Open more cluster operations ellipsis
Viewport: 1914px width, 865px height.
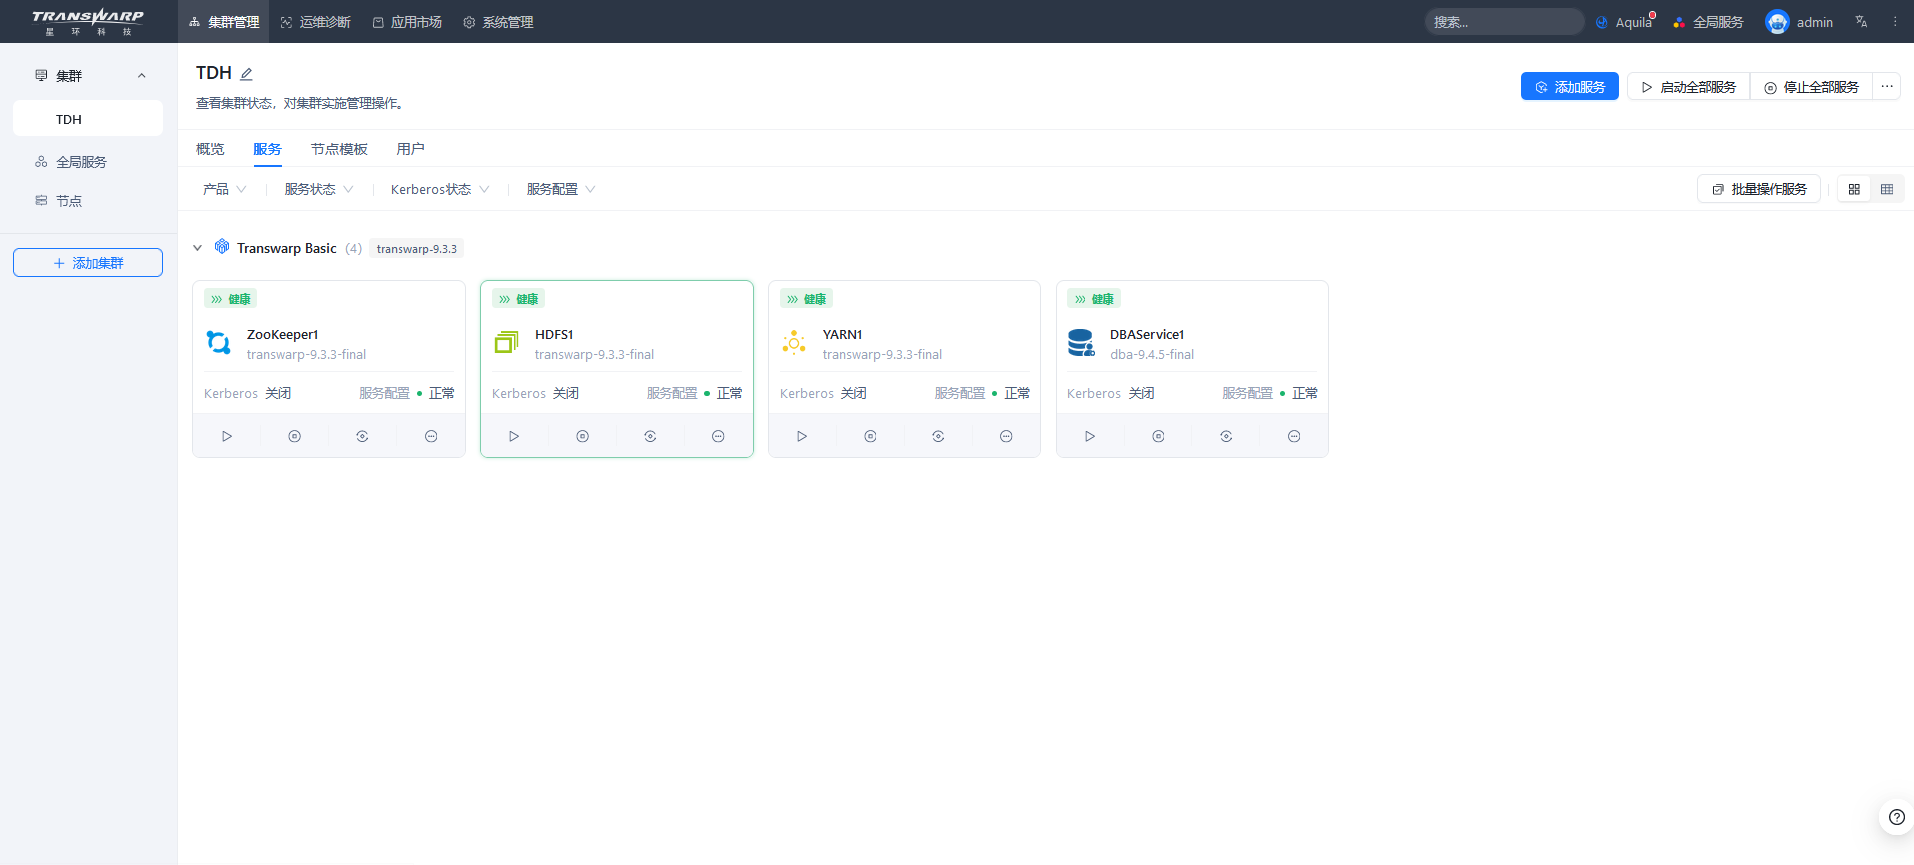tap(1887, 87)
